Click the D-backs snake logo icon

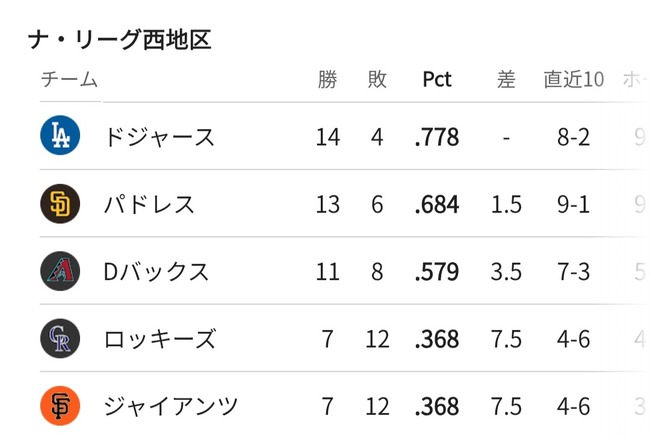click(60, 271)
